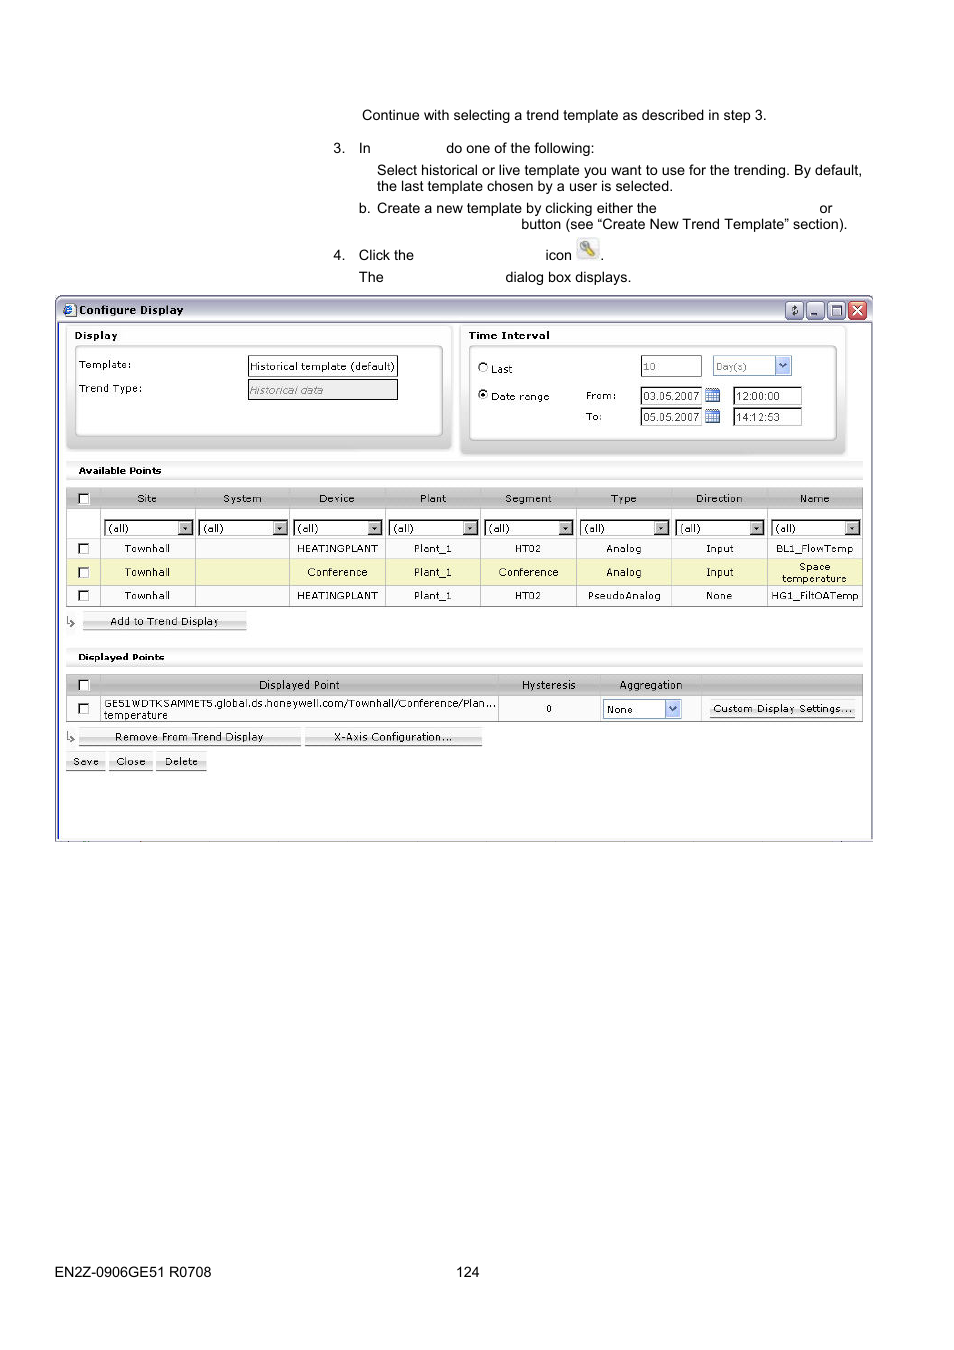The image size is (954, 1350).
Task: Click the hysteresis value 0 cell
Action: tap(549, 708)
